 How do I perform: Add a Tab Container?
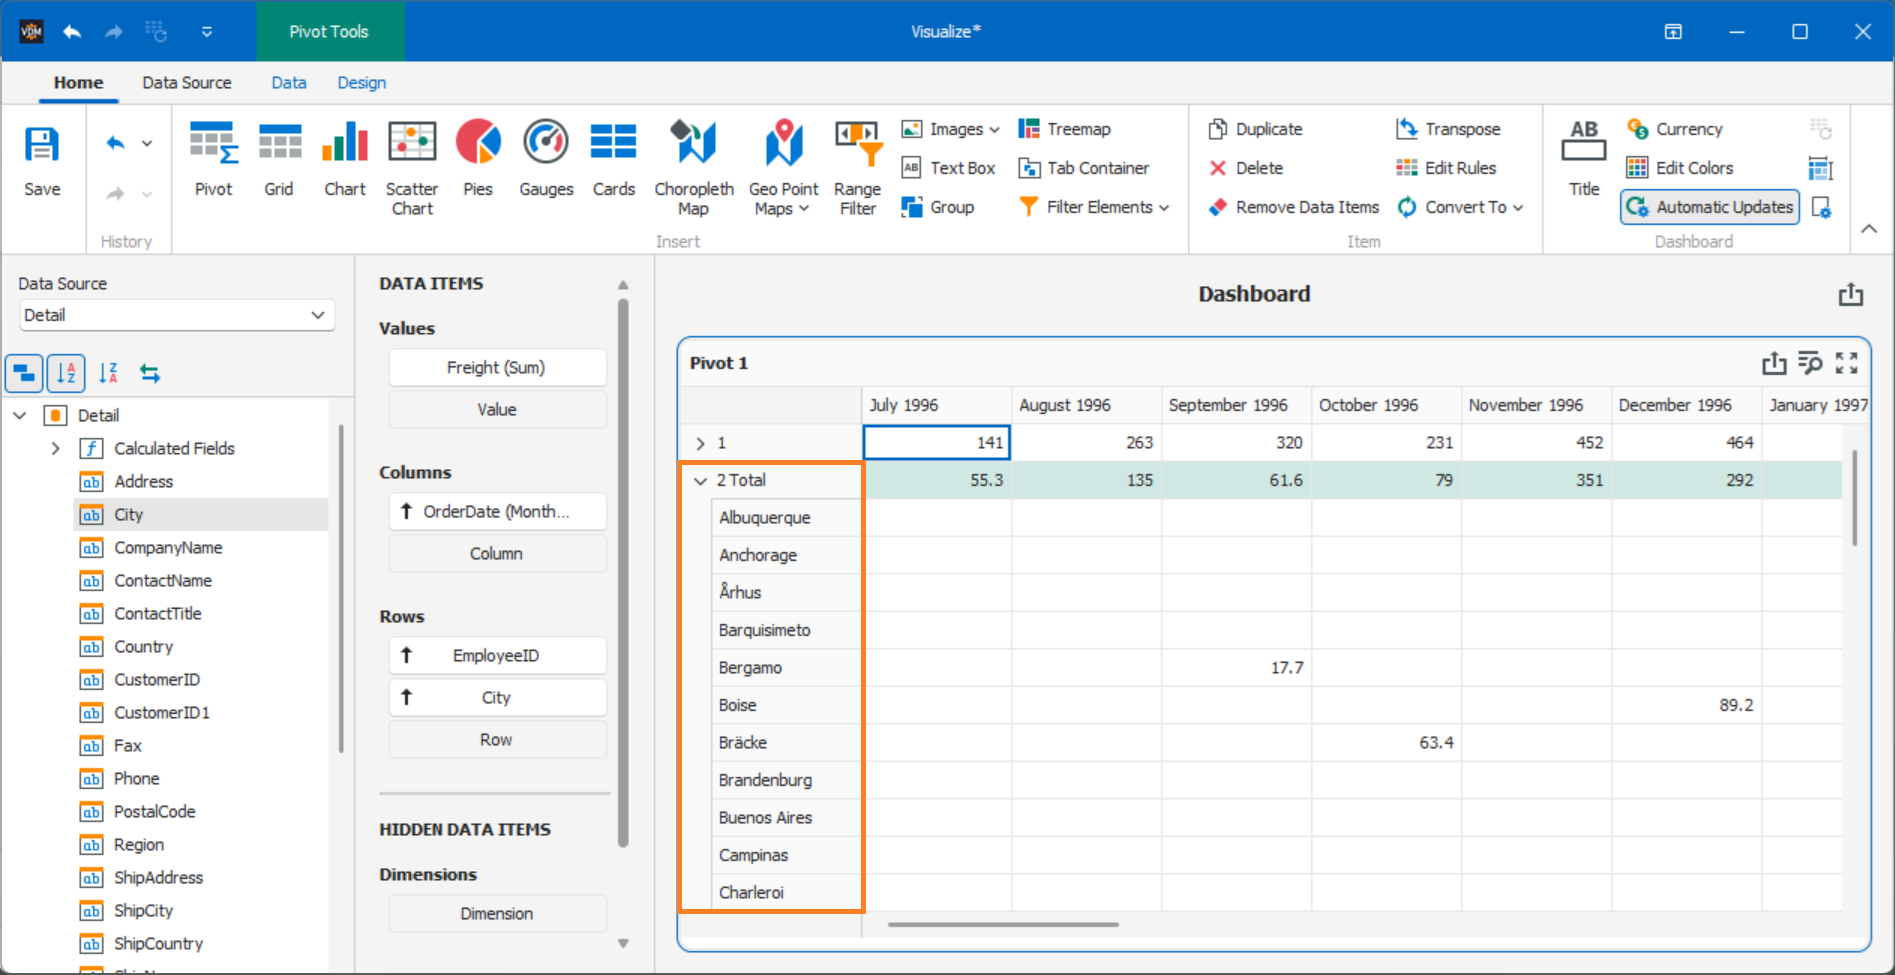click(x=1083, y=167)
